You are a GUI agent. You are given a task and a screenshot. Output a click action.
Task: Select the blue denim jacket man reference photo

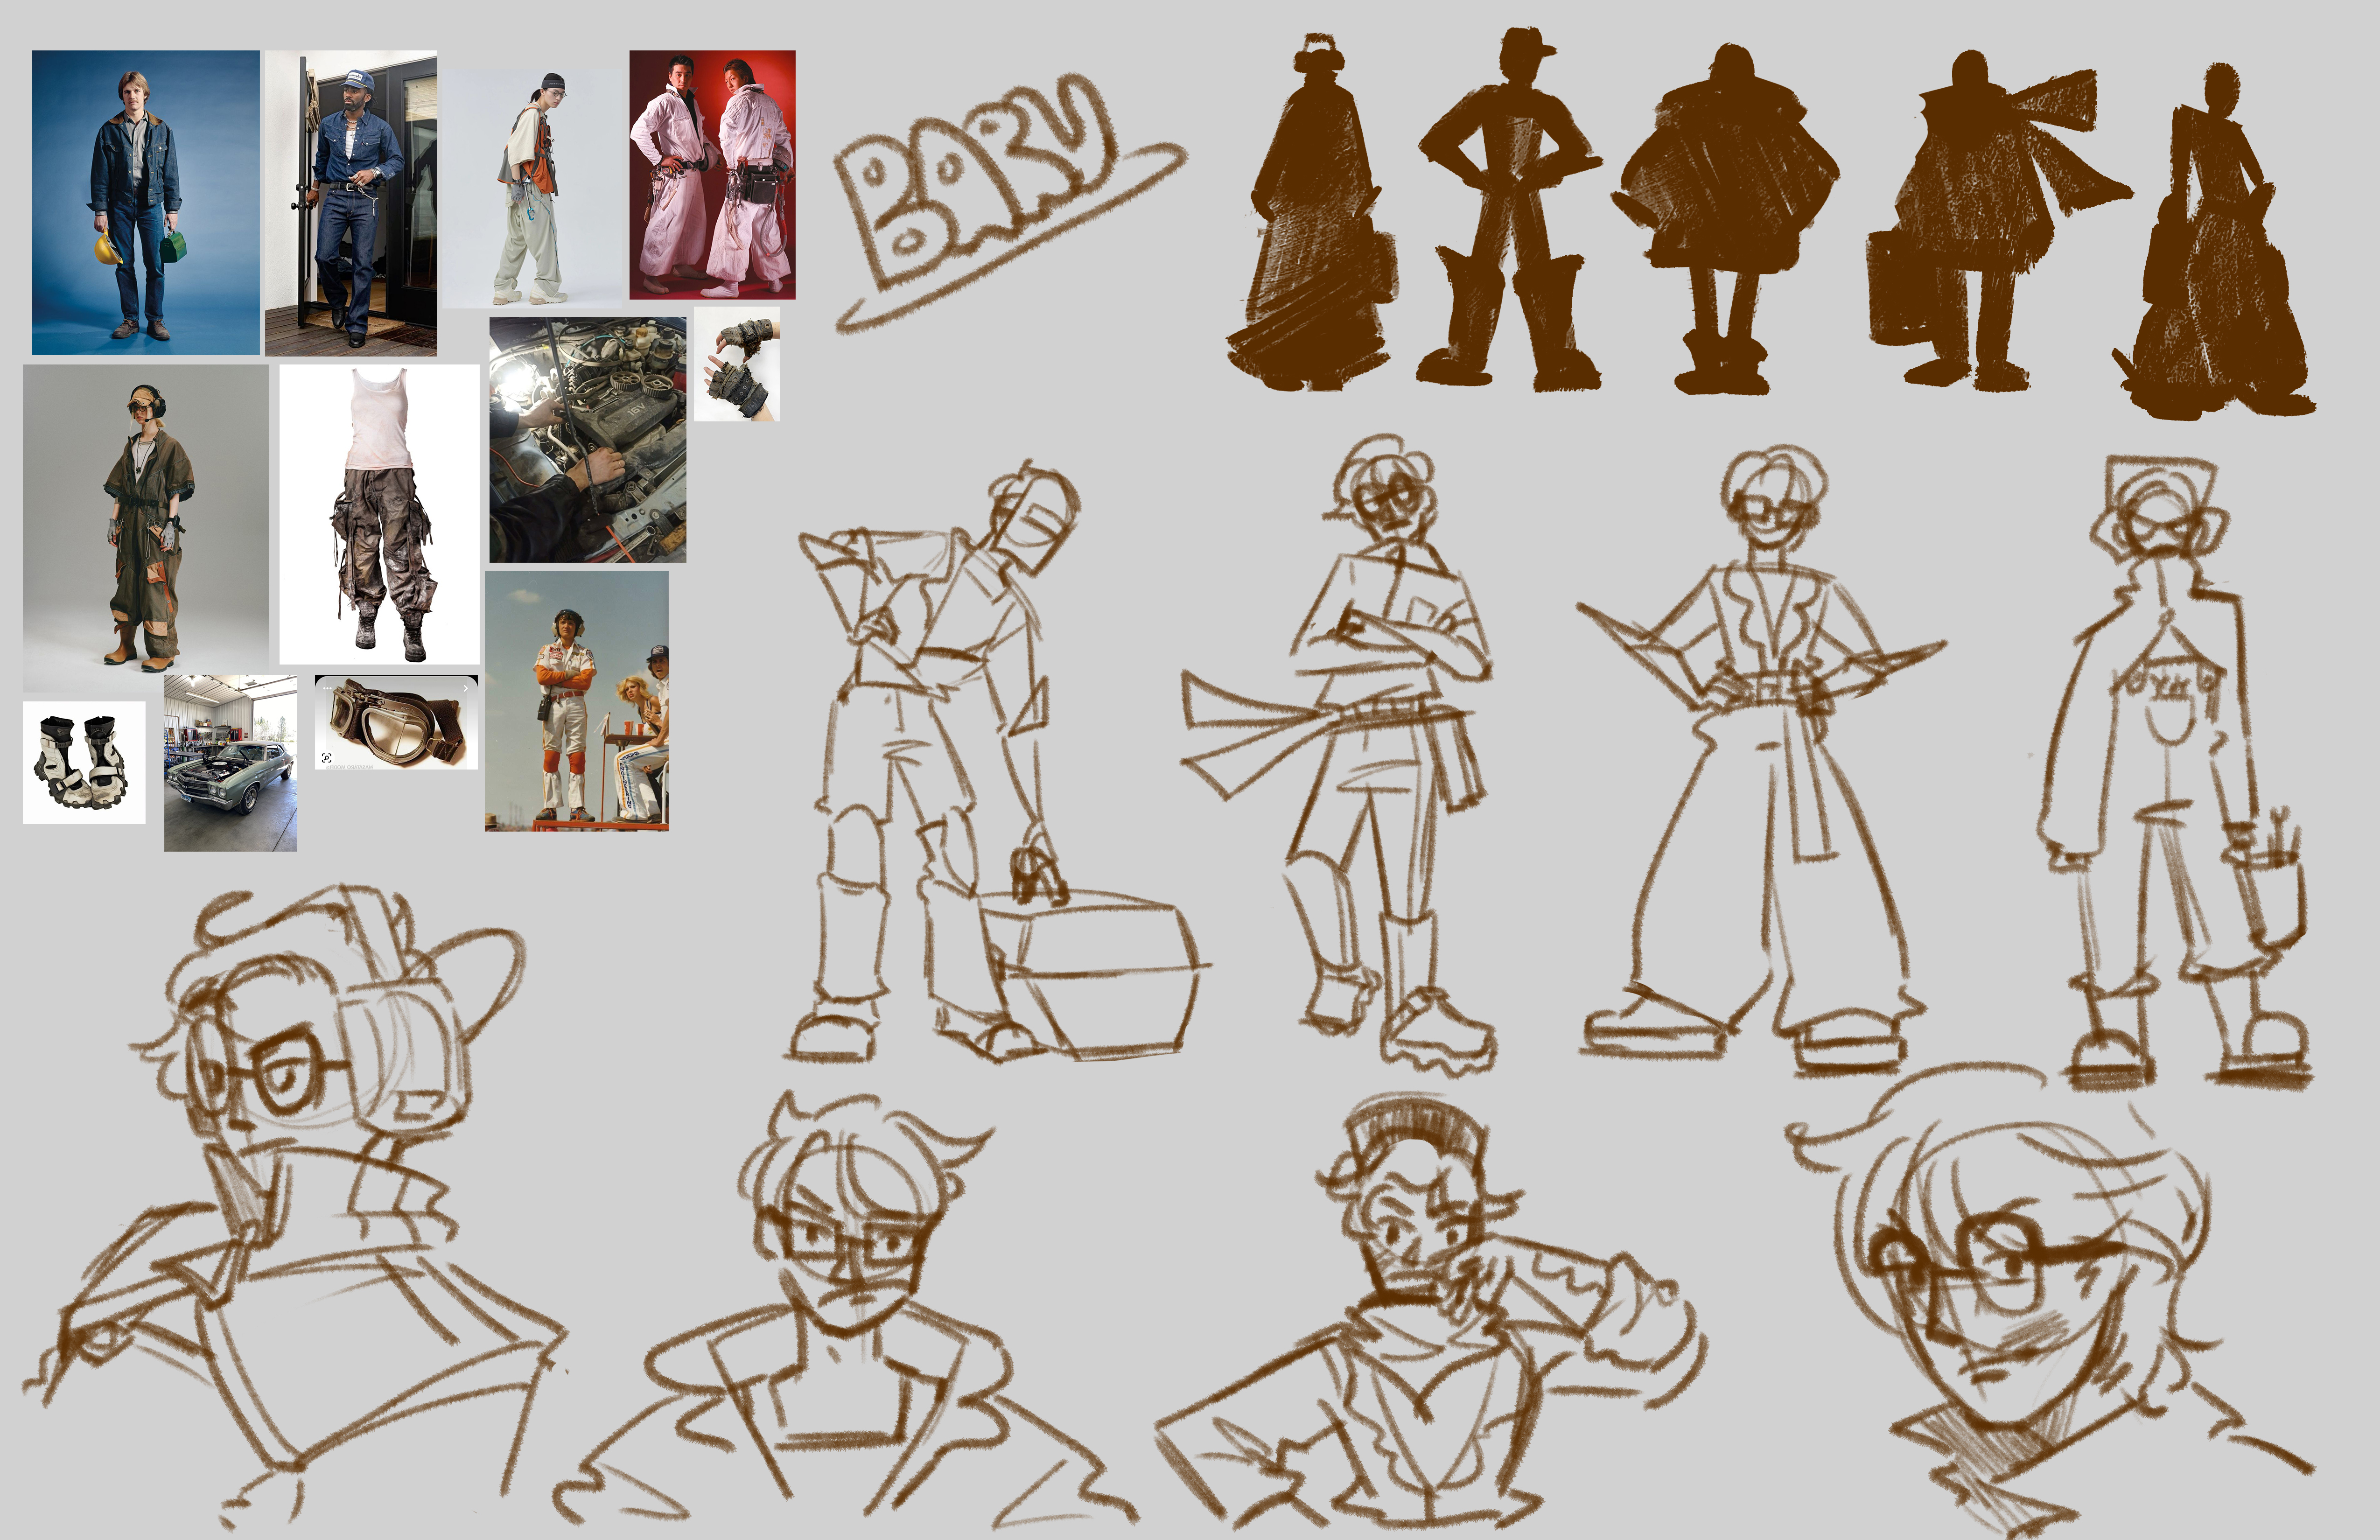pyautogui.click(x=145, y=202)
